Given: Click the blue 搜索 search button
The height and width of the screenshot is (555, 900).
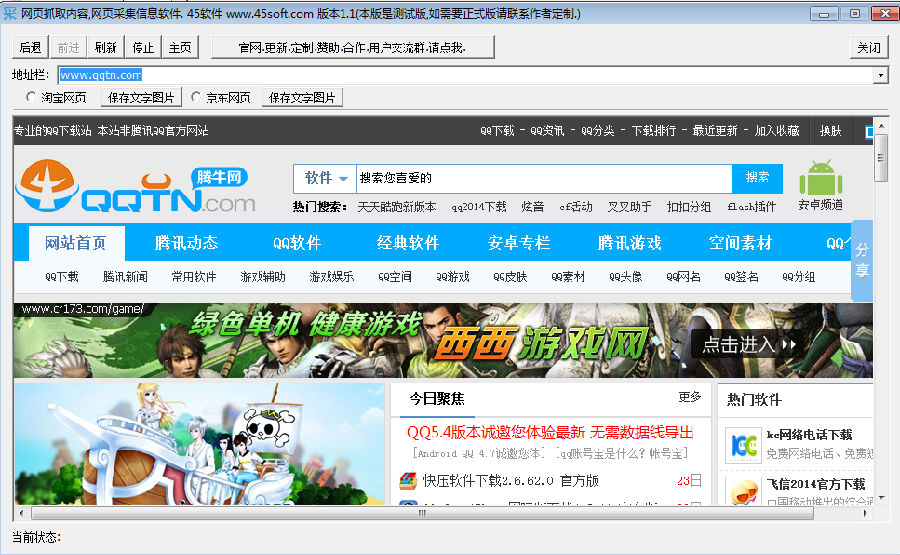Looking at the screenshot, I should pyautogui.click(x=757, y=178).
